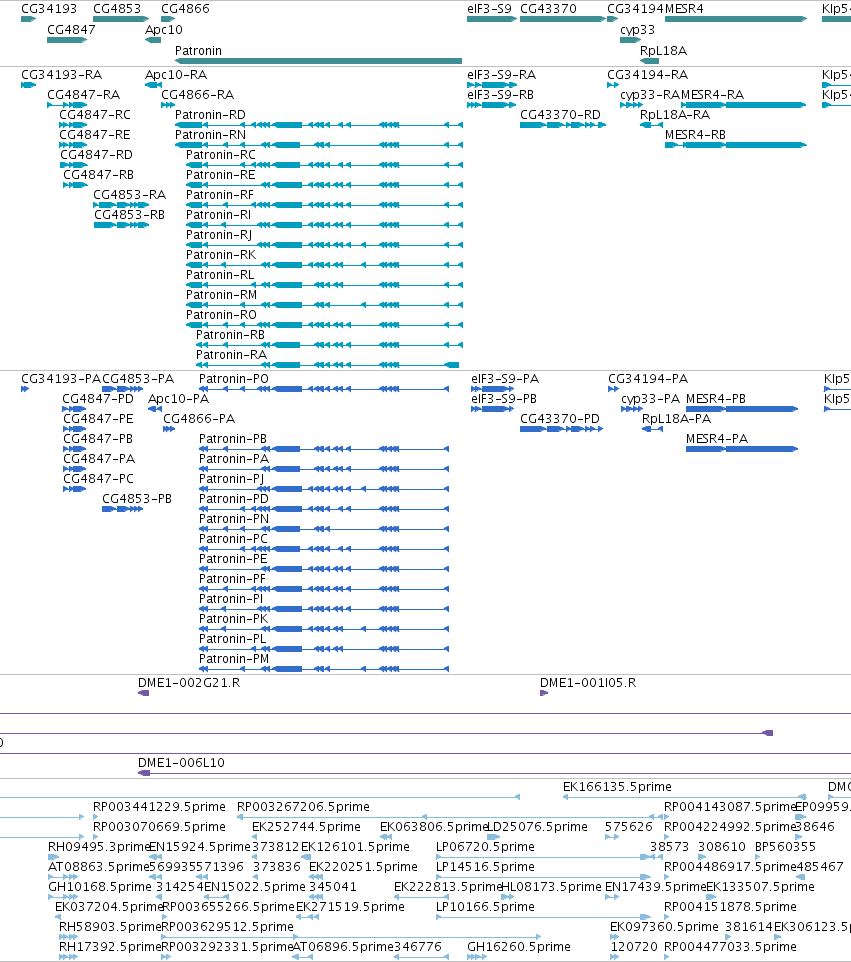This screenshot has height=962, width=851.
Task: Click the CG34193 gene label
Action: point(49,9)
